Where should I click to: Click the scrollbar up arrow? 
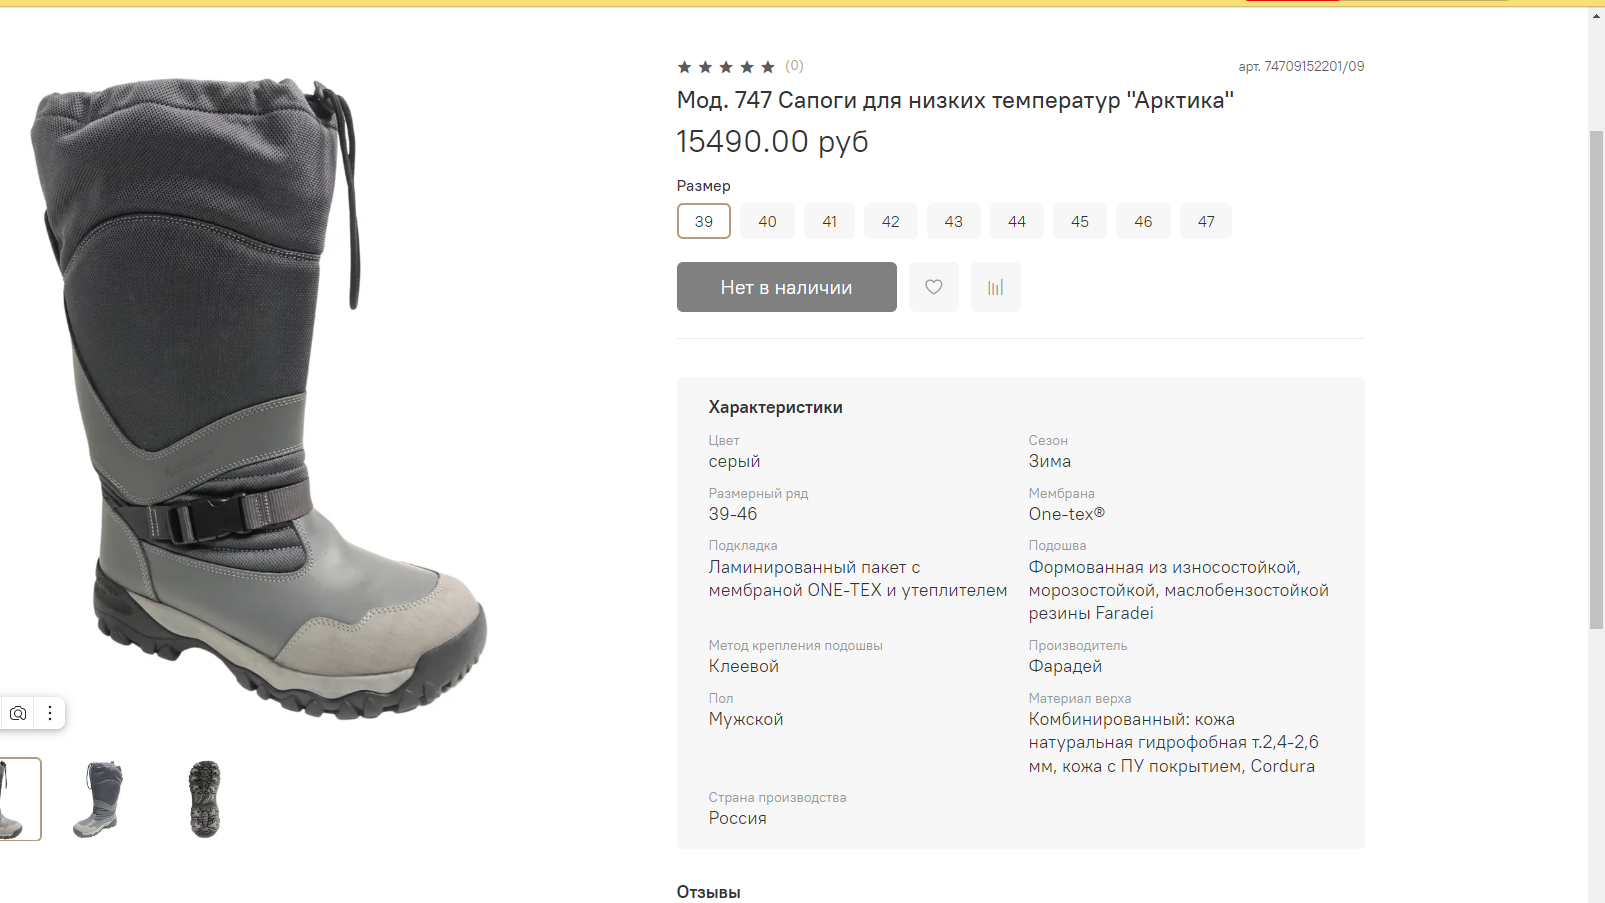1596,16
